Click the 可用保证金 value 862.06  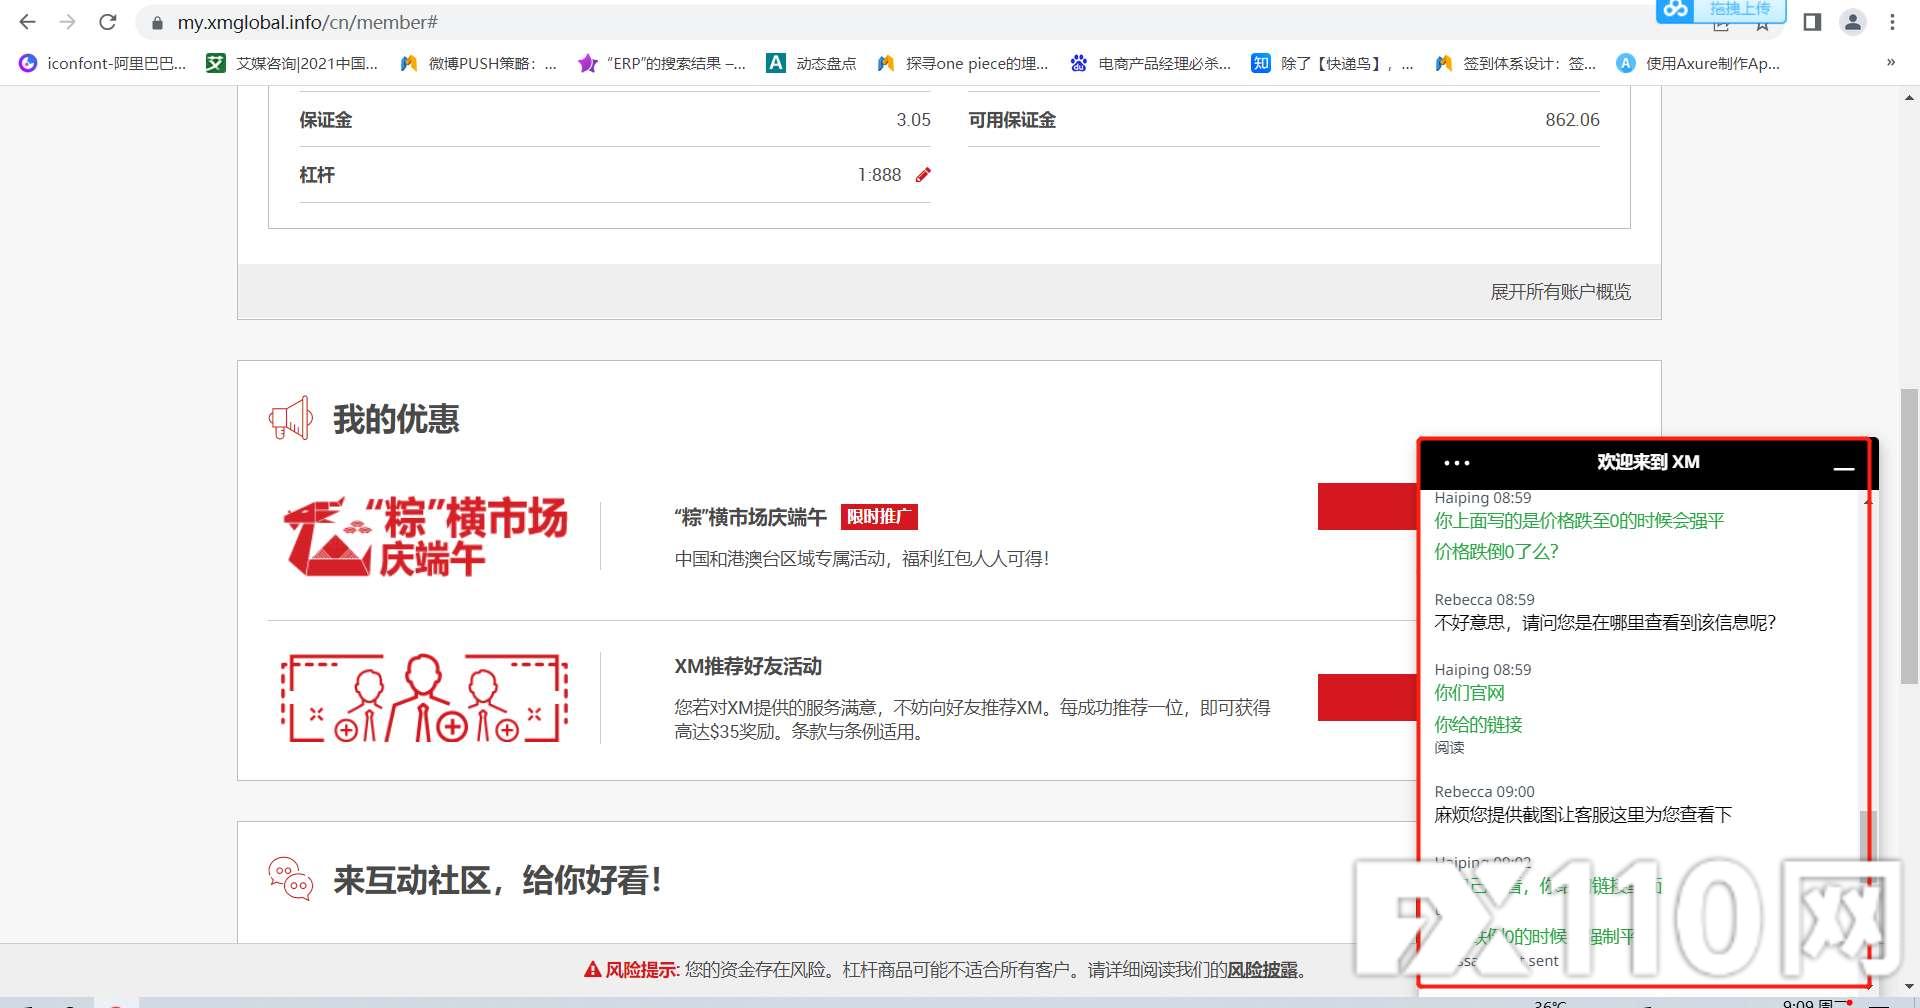pyautogui.click(x=1572, y=120)
